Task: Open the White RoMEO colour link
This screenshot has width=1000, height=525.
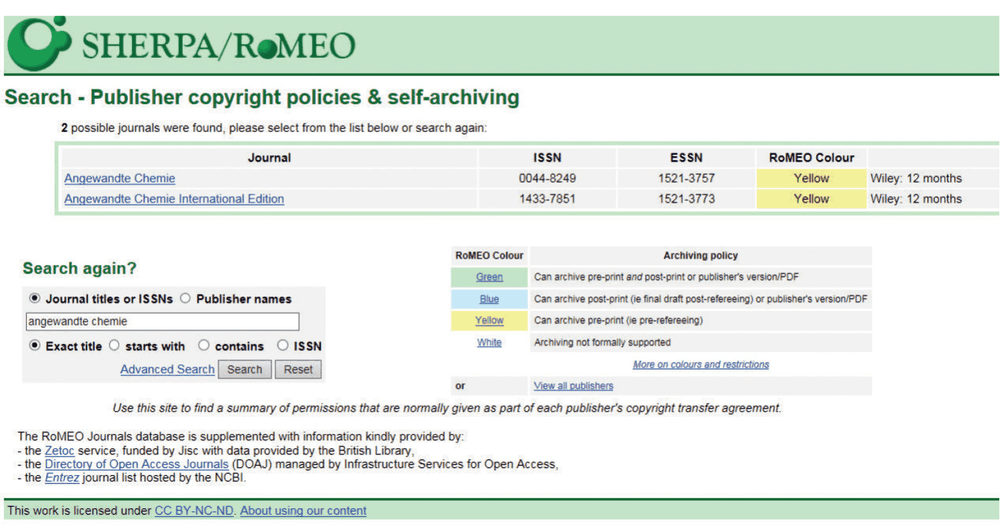Action: point(489,343)
